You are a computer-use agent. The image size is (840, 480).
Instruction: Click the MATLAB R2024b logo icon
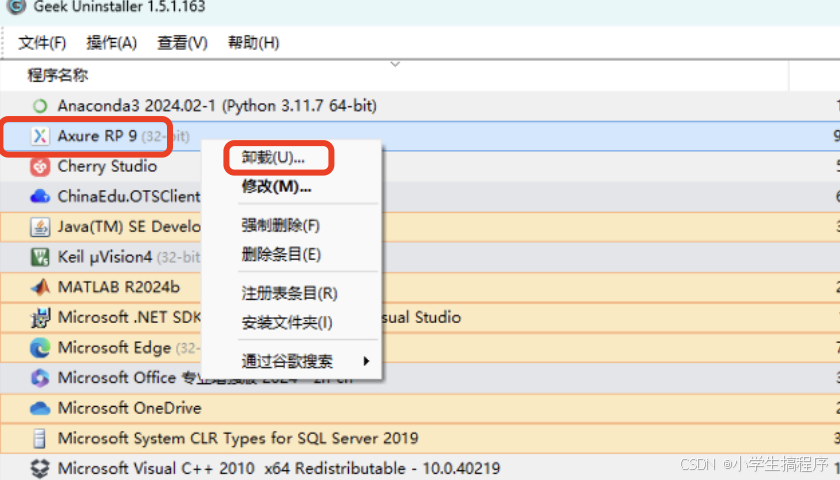point(40,287)
